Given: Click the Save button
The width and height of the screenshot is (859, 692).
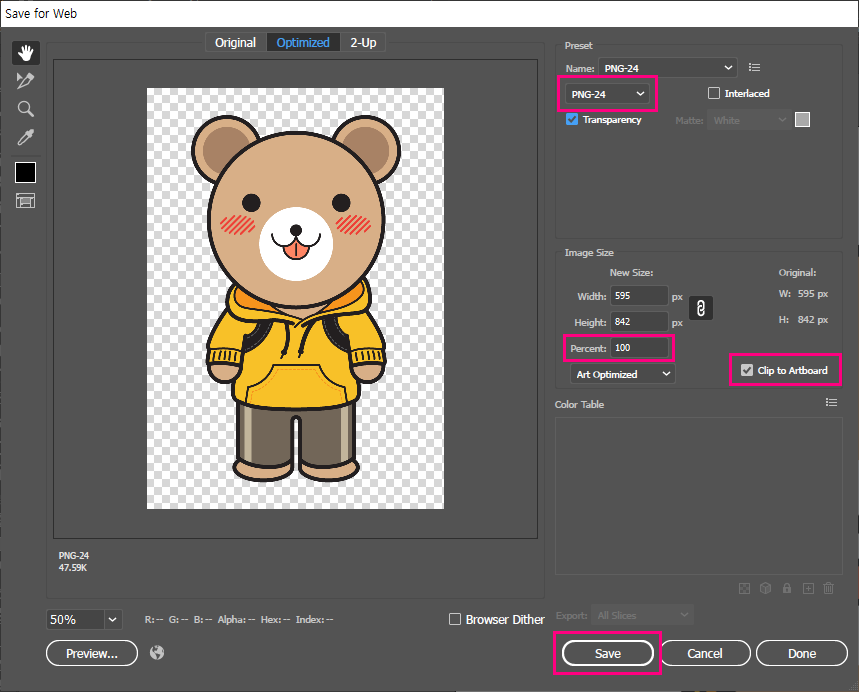Looking at the screenshot, I should (x=607, y=653).
